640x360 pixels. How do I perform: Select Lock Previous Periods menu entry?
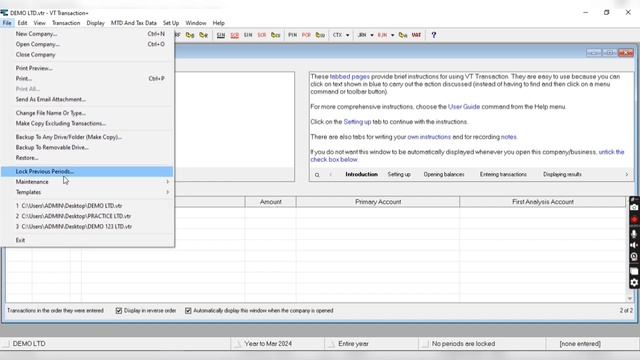click(87, 171)
